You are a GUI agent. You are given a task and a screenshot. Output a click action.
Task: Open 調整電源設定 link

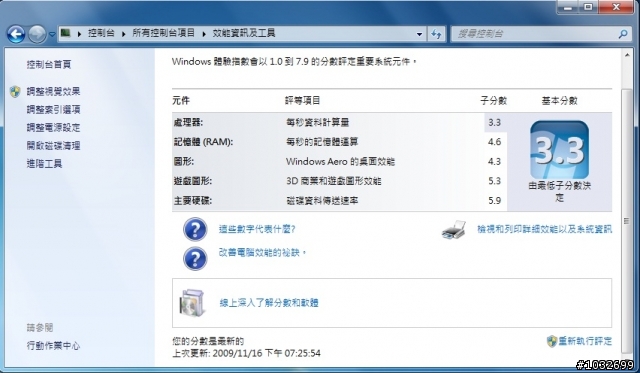click(53, 127)
